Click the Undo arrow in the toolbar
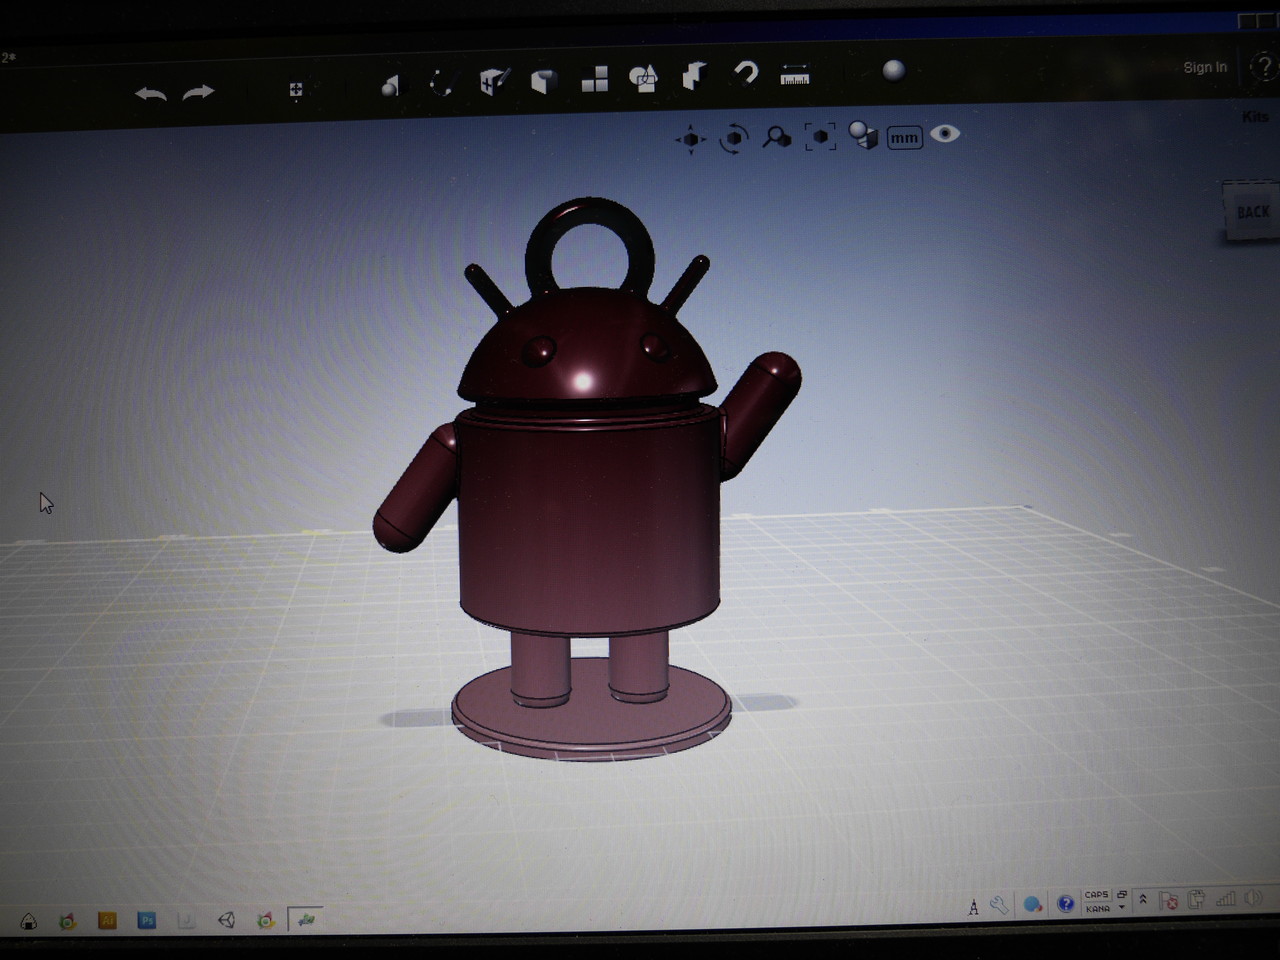 click(151, 94)
